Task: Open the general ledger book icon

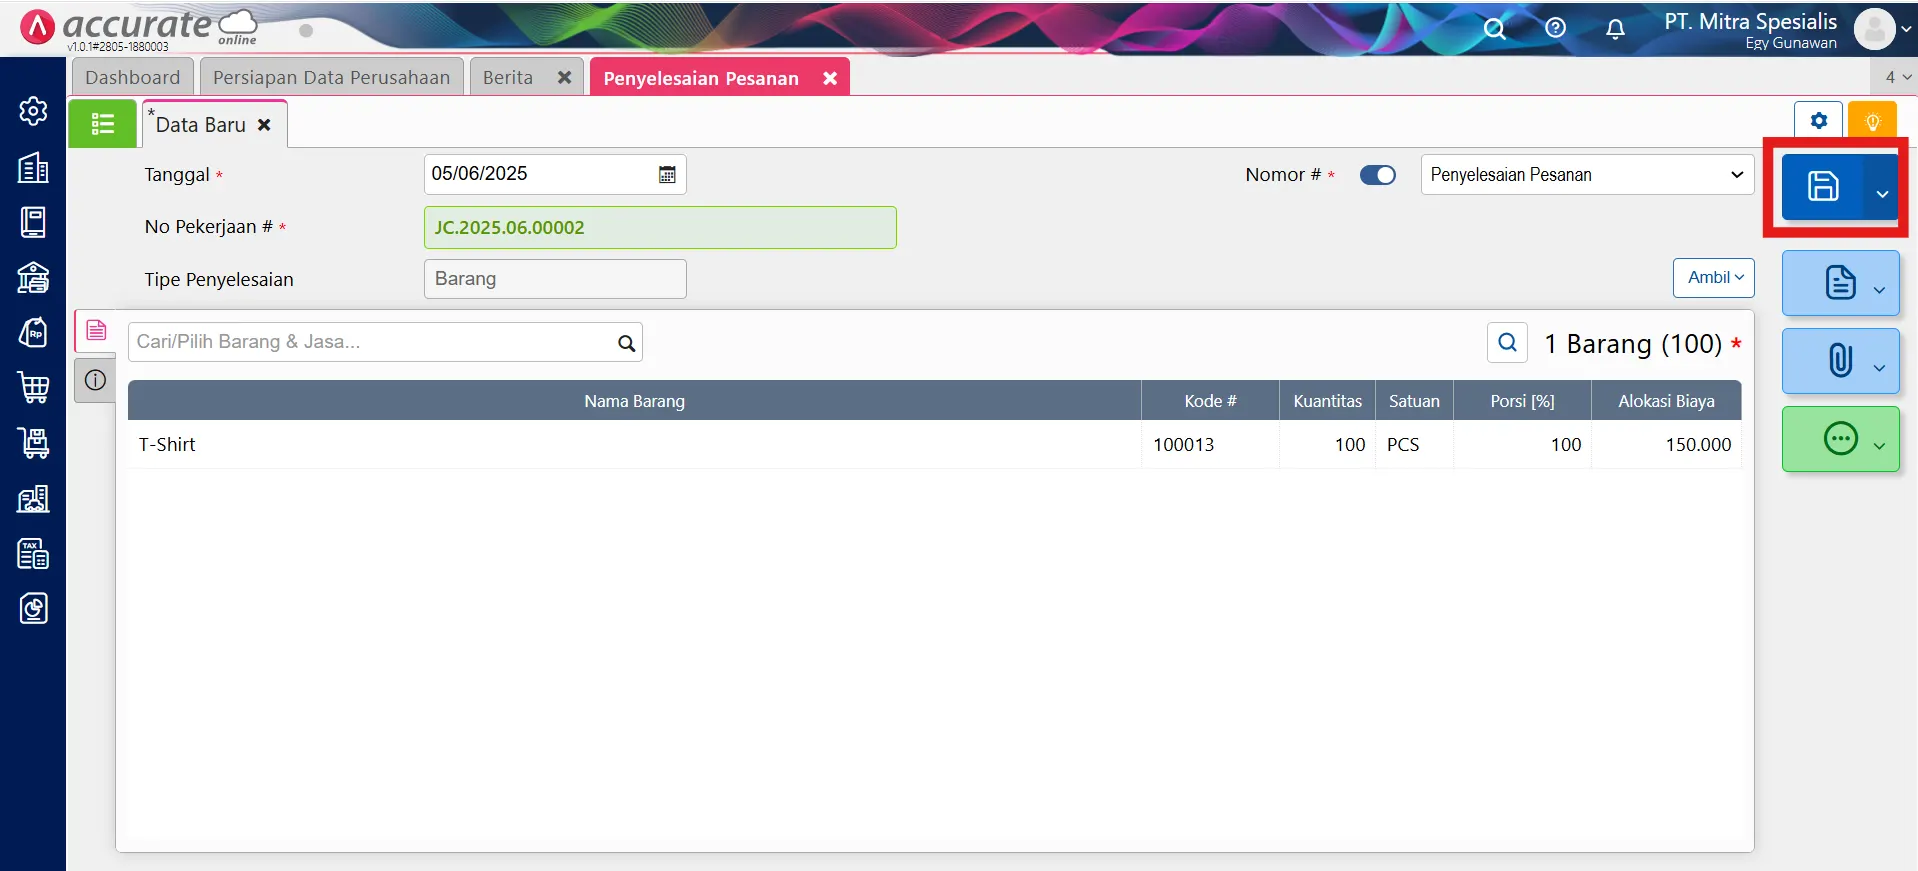Action: [x=33, y=222]
